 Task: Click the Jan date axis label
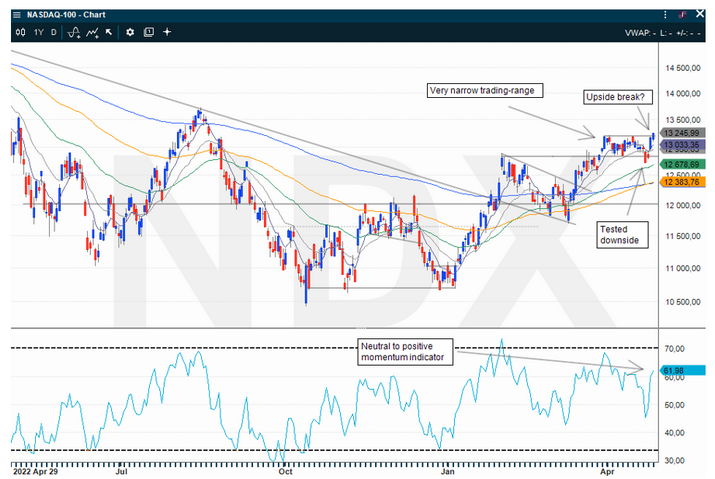[x=448, y=472]
